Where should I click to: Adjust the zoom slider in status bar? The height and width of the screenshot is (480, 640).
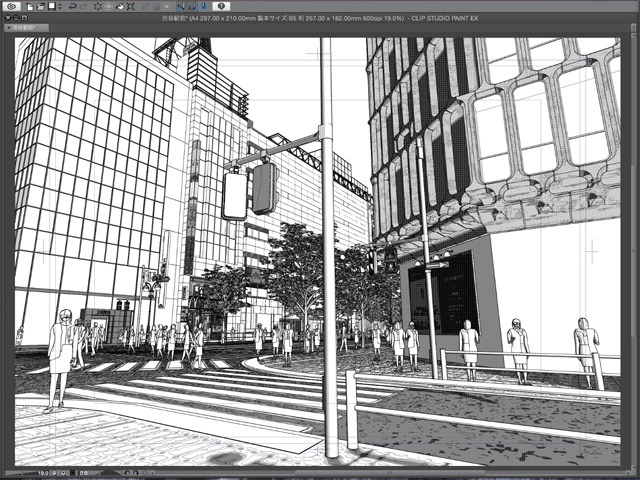coord(22,473)
